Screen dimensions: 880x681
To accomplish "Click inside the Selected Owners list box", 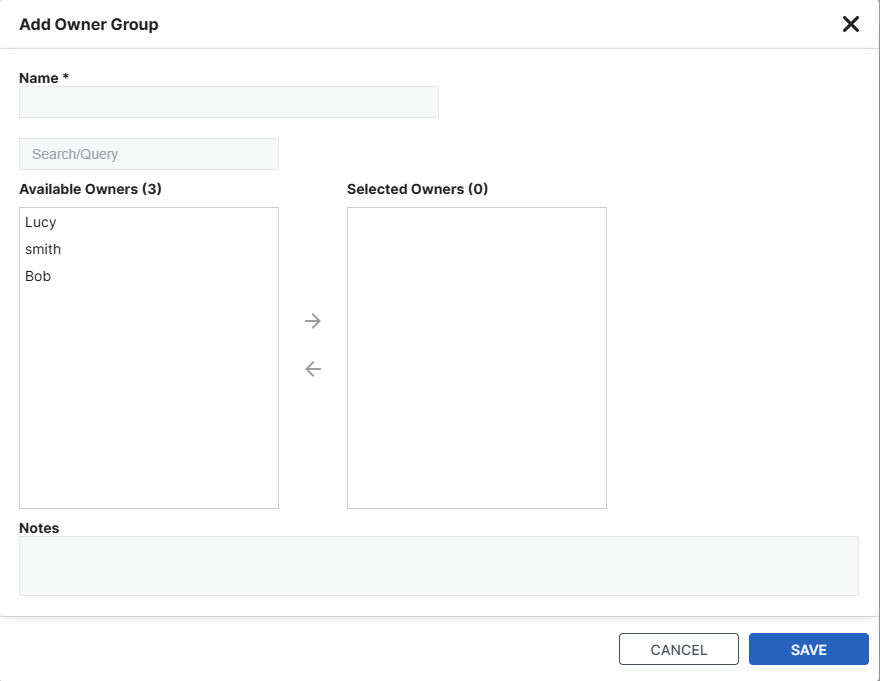I will coord(476,357).
